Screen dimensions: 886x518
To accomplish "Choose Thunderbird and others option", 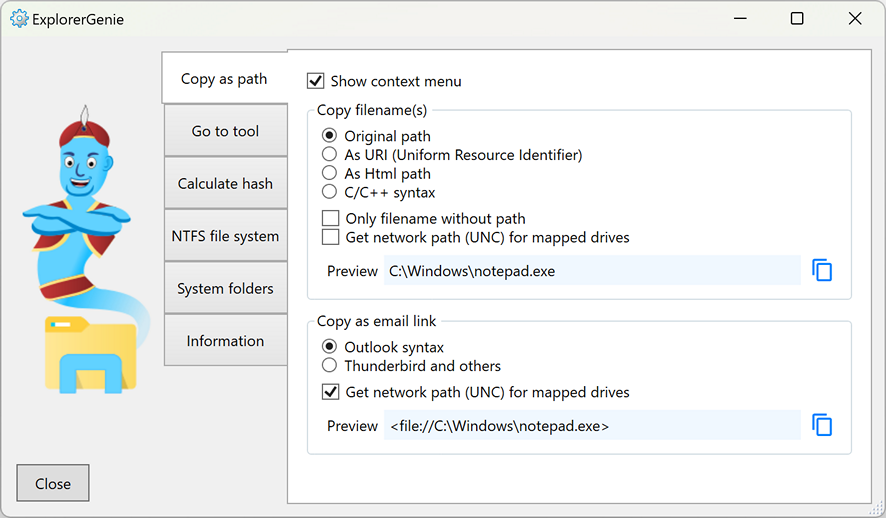I will pos(329,365).
